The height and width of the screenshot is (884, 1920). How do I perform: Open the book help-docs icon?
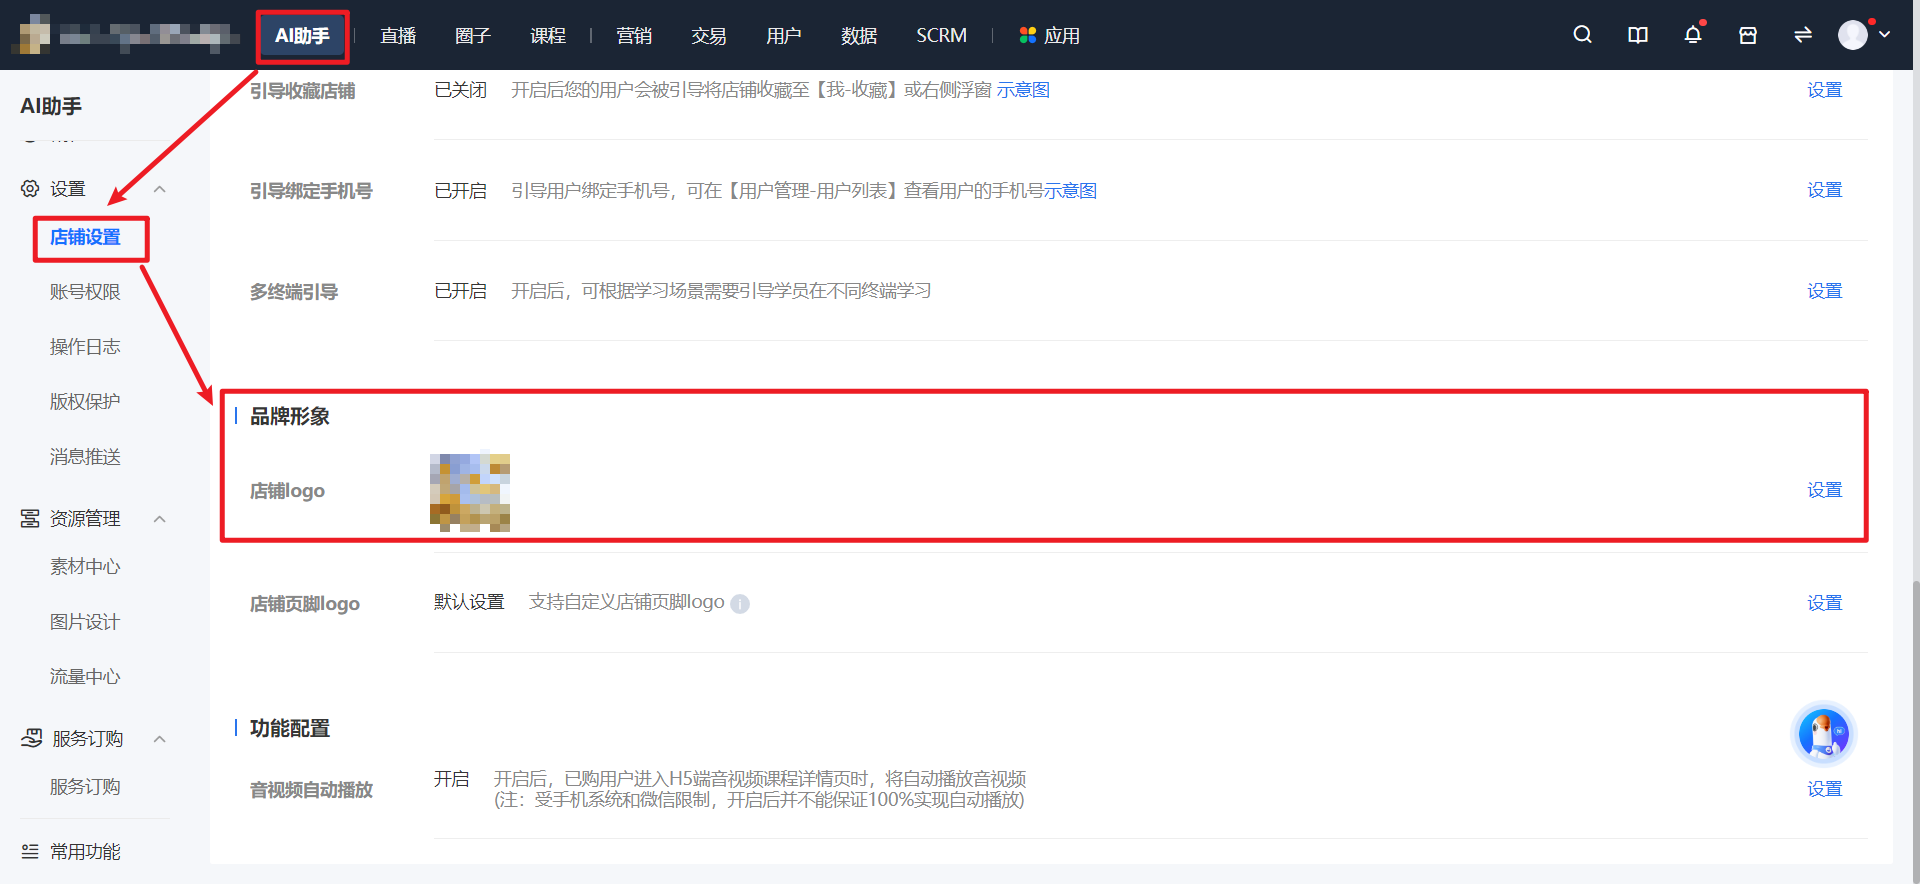tap(1637, 35)
